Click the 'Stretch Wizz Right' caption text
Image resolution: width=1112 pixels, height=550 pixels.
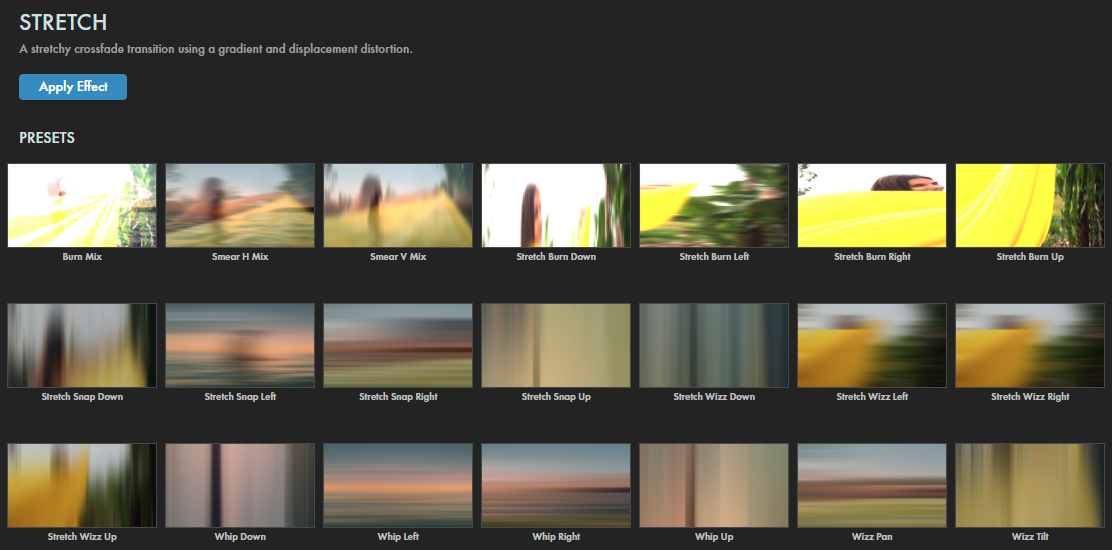click(x=1030, y=397)
